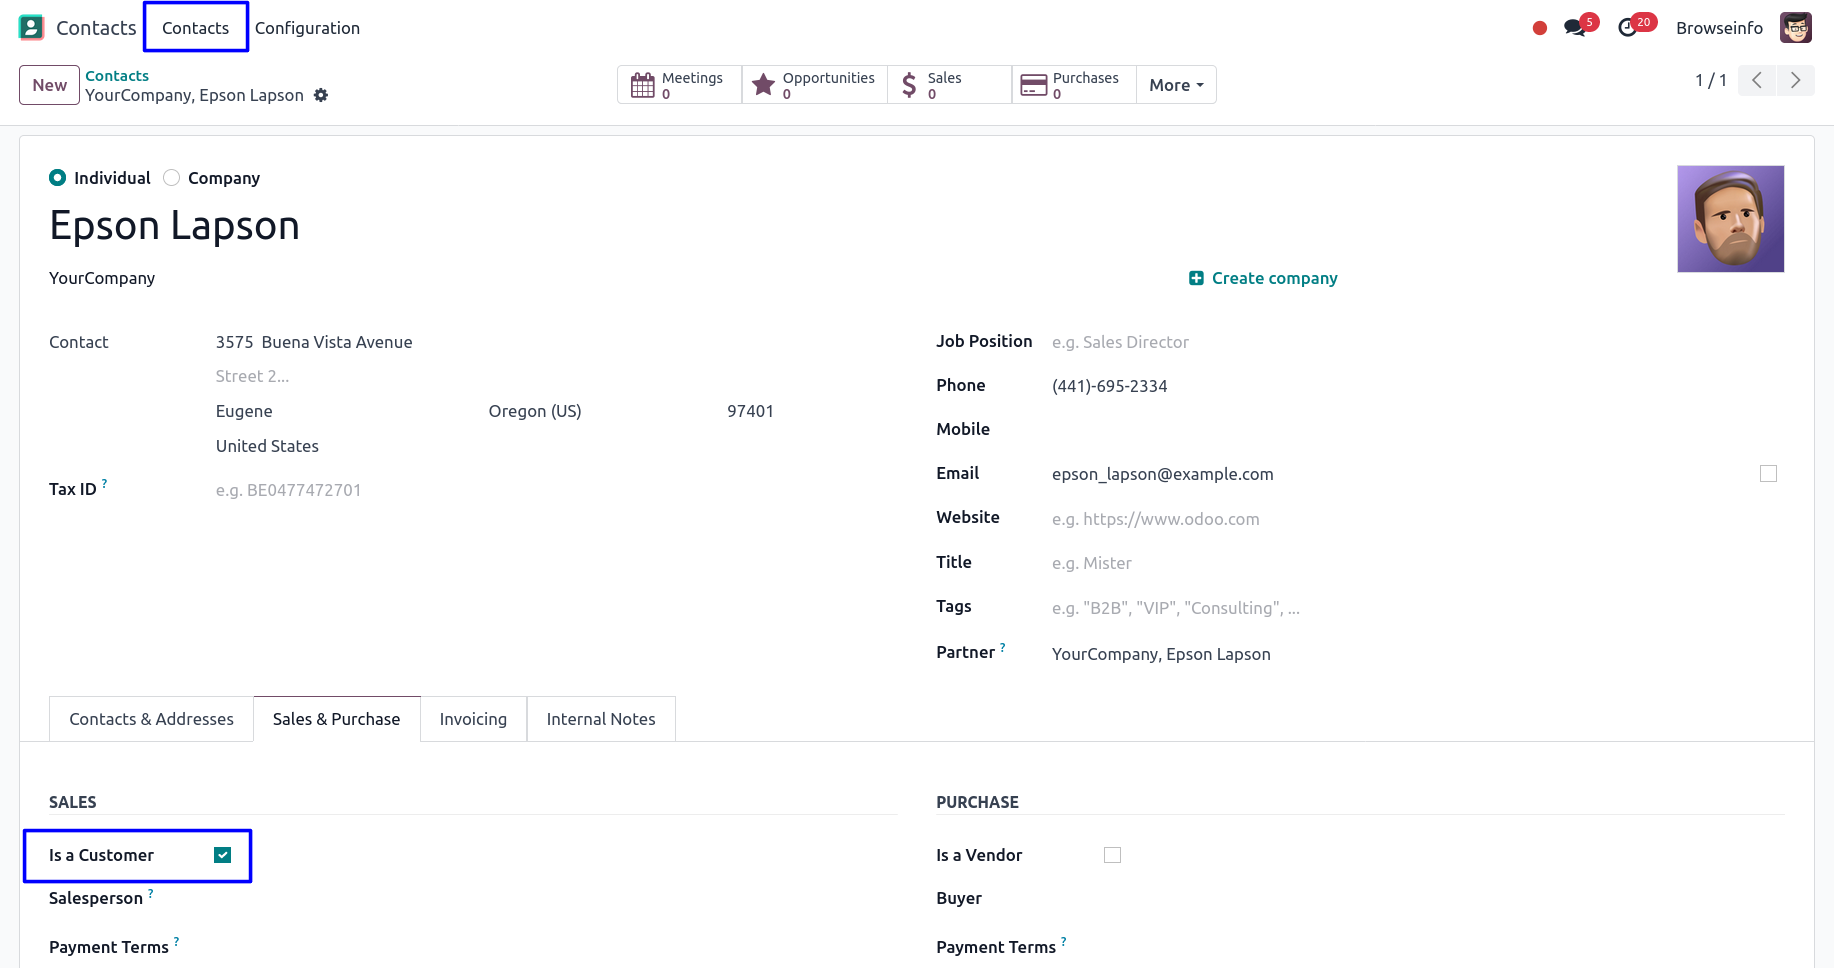
Task: Open the messages conversation icon
Action: click(x=1575, y=28)
